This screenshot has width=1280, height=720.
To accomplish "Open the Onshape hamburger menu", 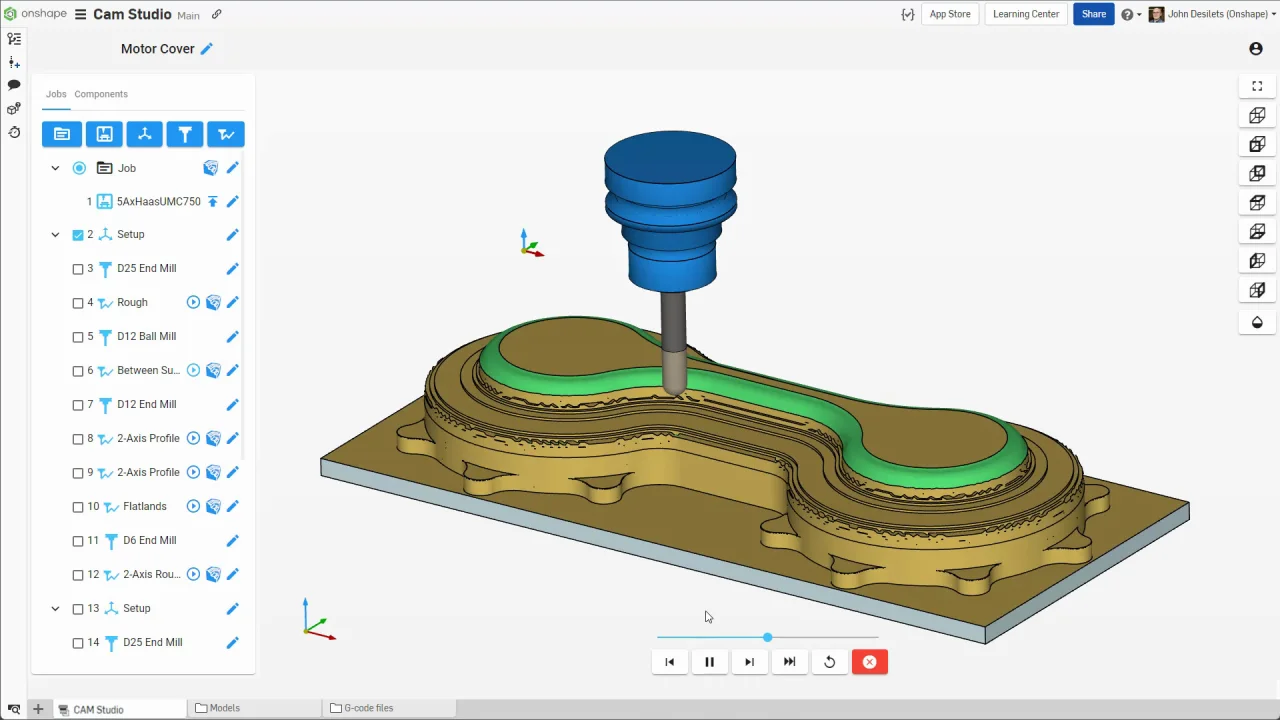I will (81, 15).
